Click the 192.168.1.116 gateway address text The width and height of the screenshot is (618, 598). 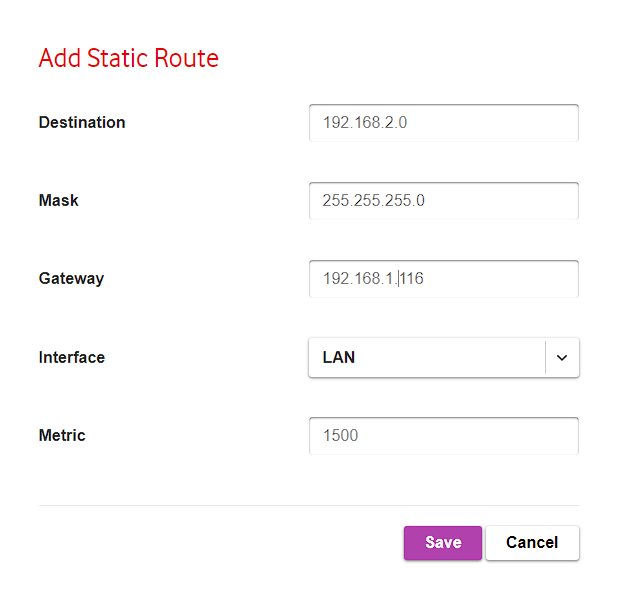[x=373, y=279]
